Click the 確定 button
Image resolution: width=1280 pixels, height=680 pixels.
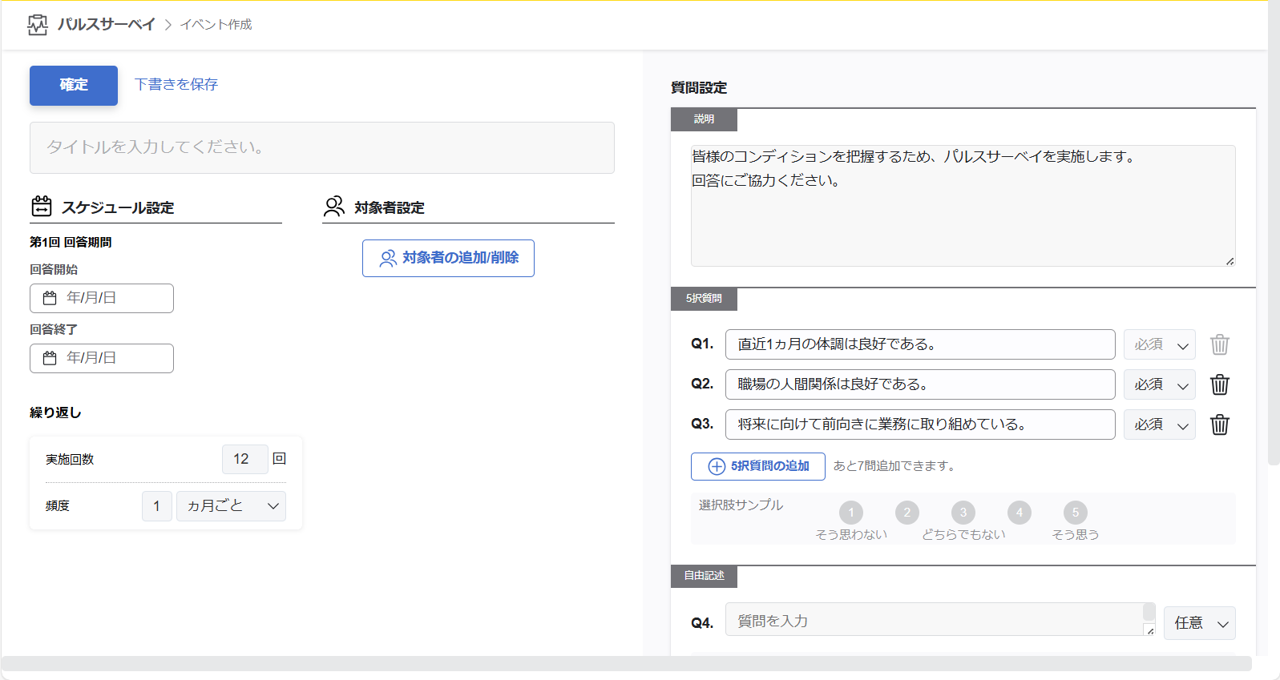point(74,85)
